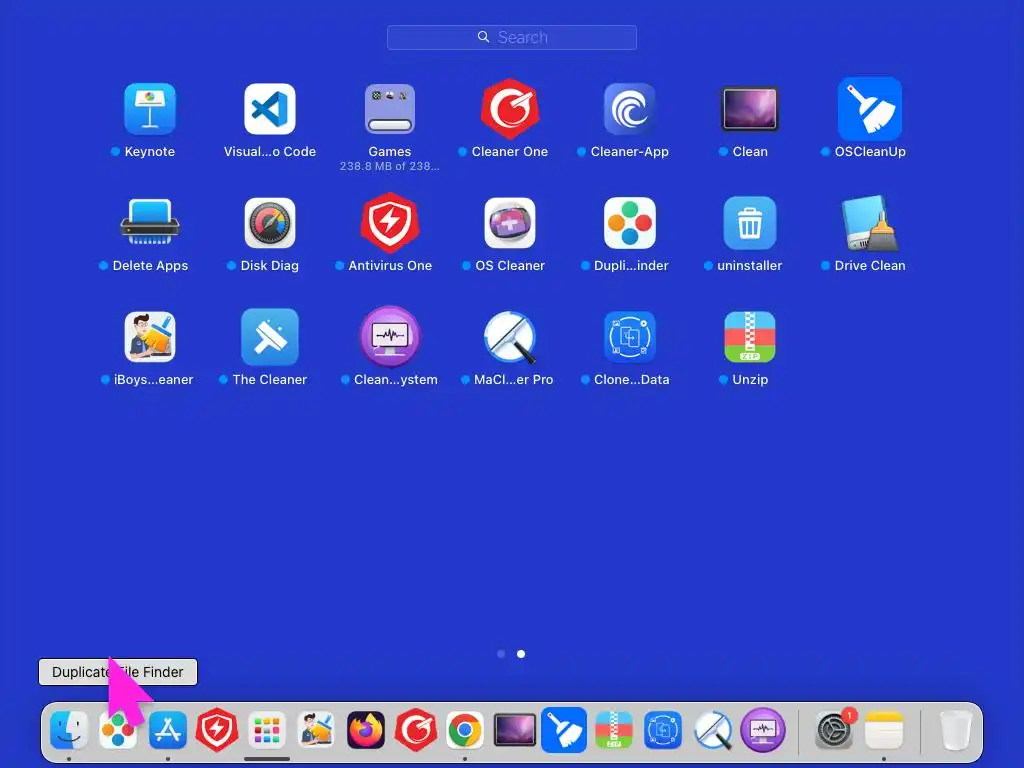
Task: Launch MaCl...er Pro from Launchpad grid
Action: pyautogui.click(x=510, y=337)
